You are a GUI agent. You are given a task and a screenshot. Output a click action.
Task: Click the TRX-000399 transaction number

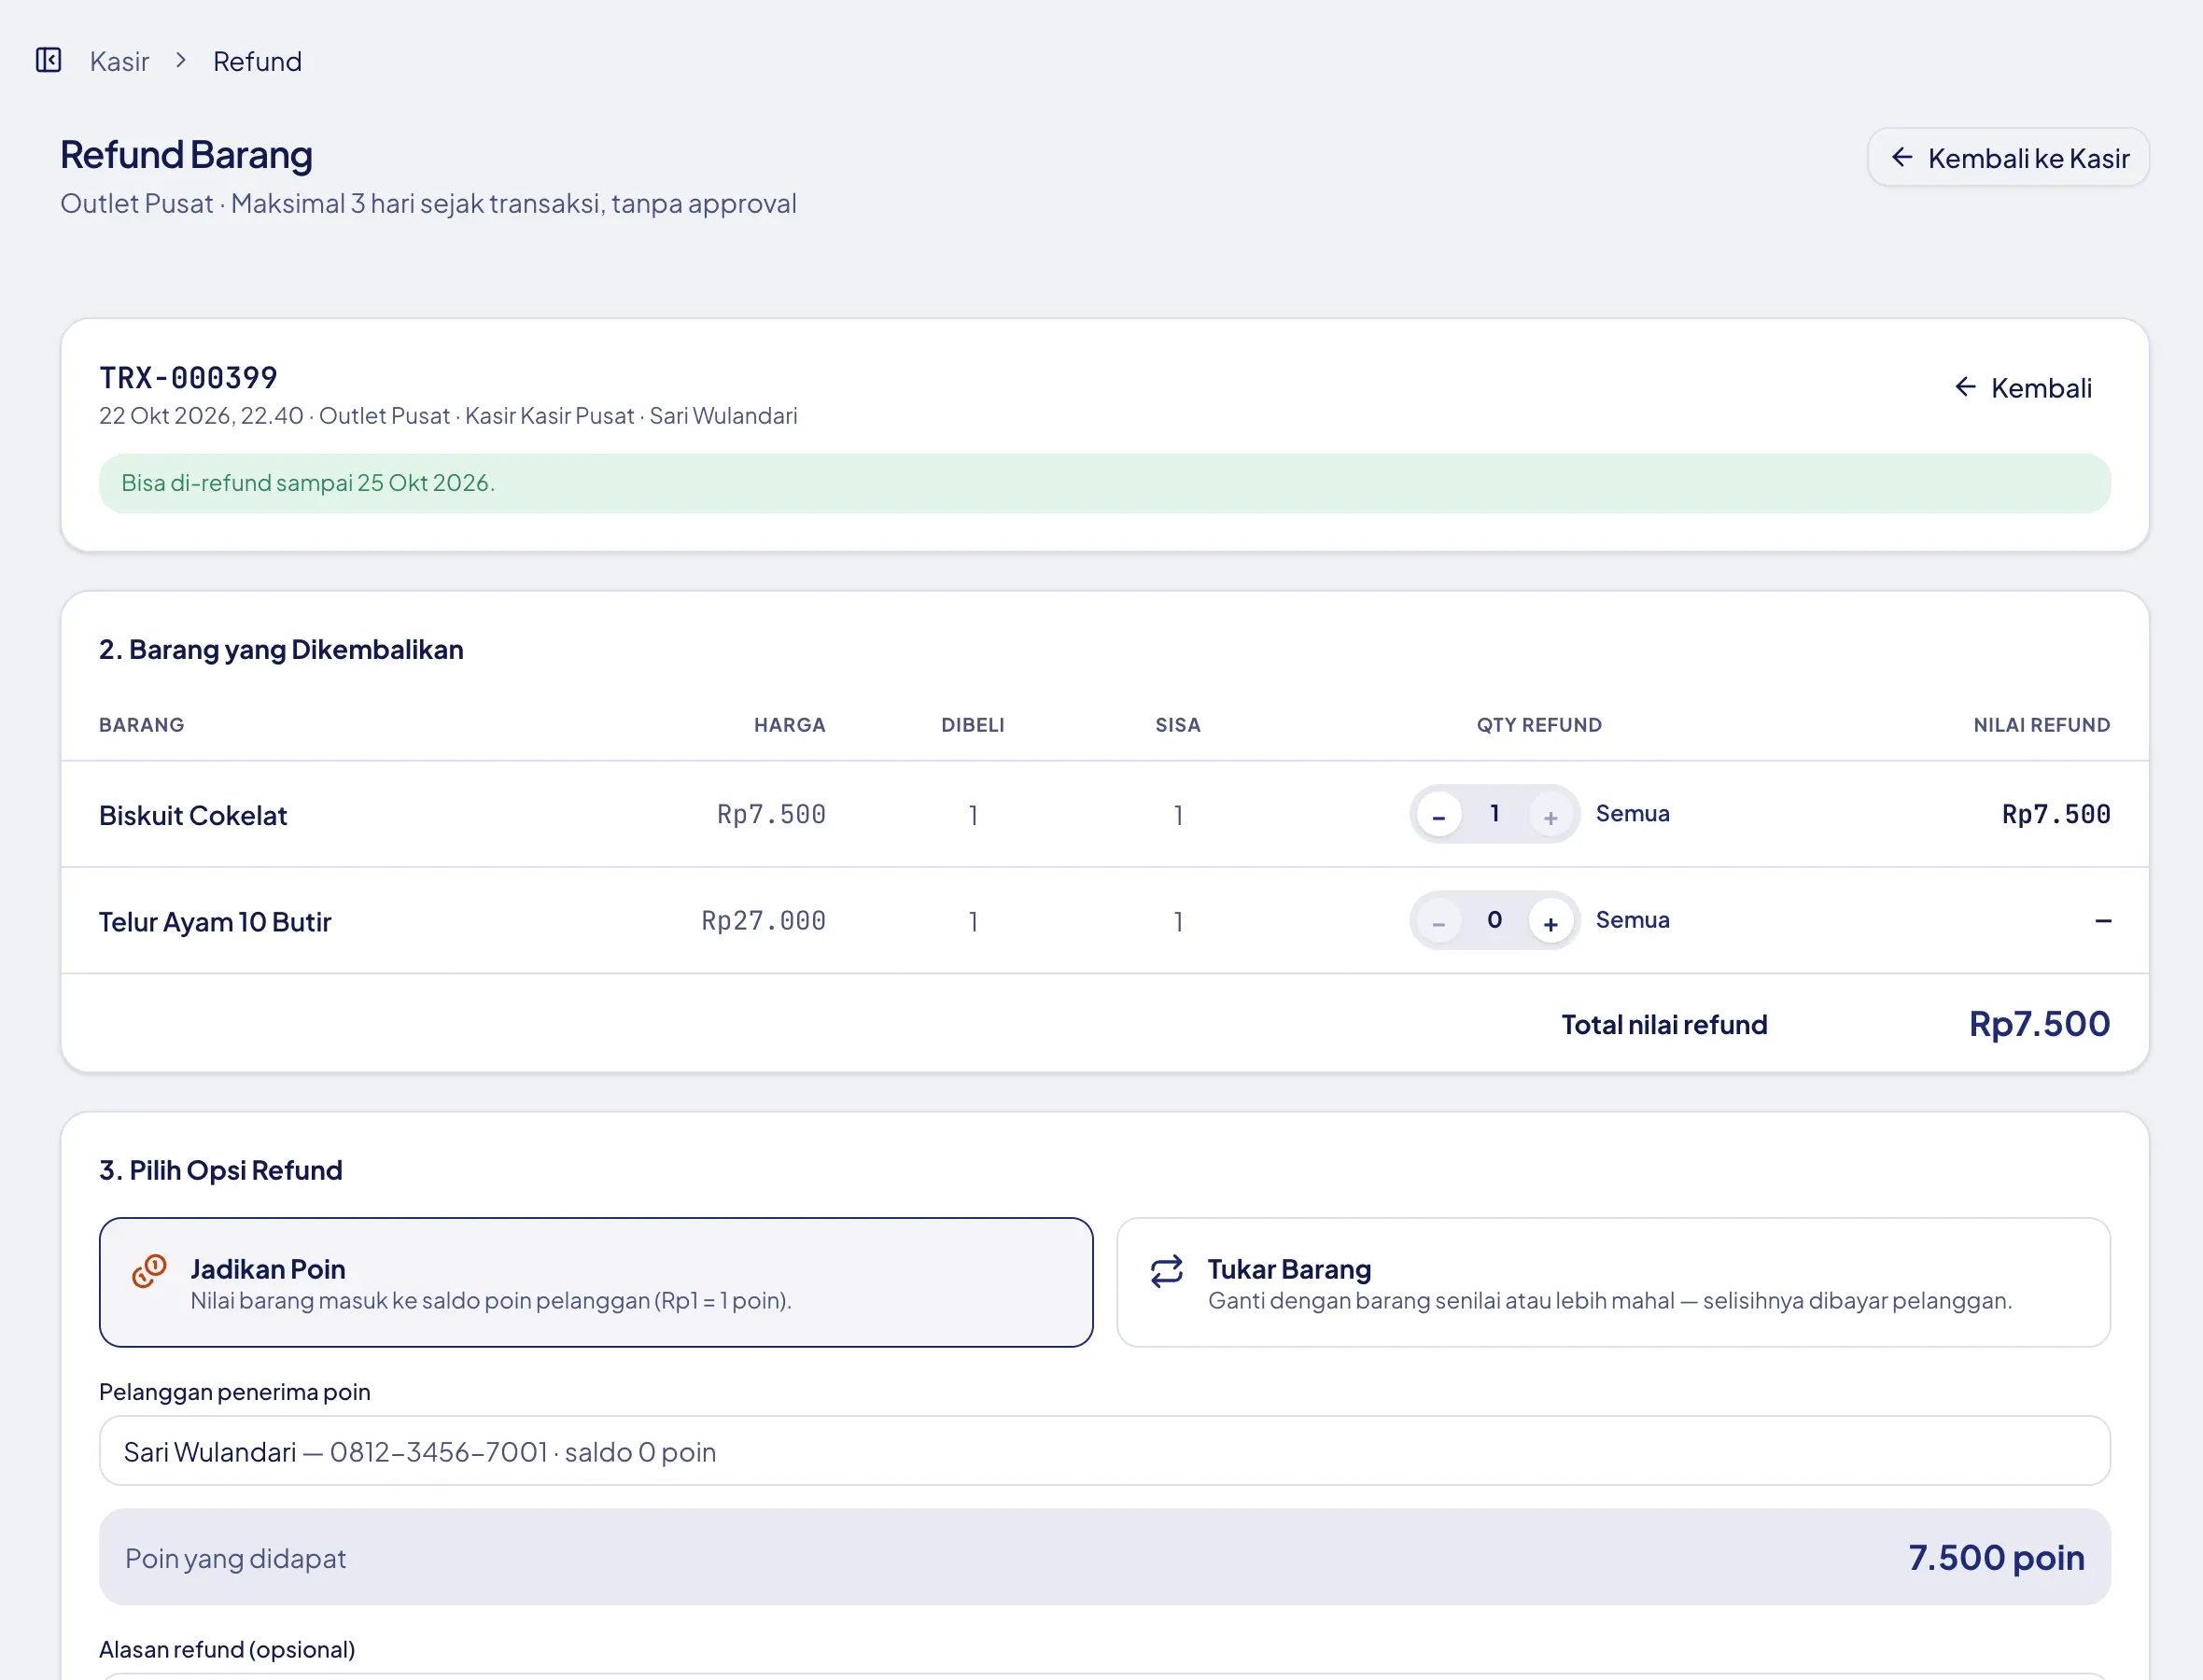click(188, 378)
